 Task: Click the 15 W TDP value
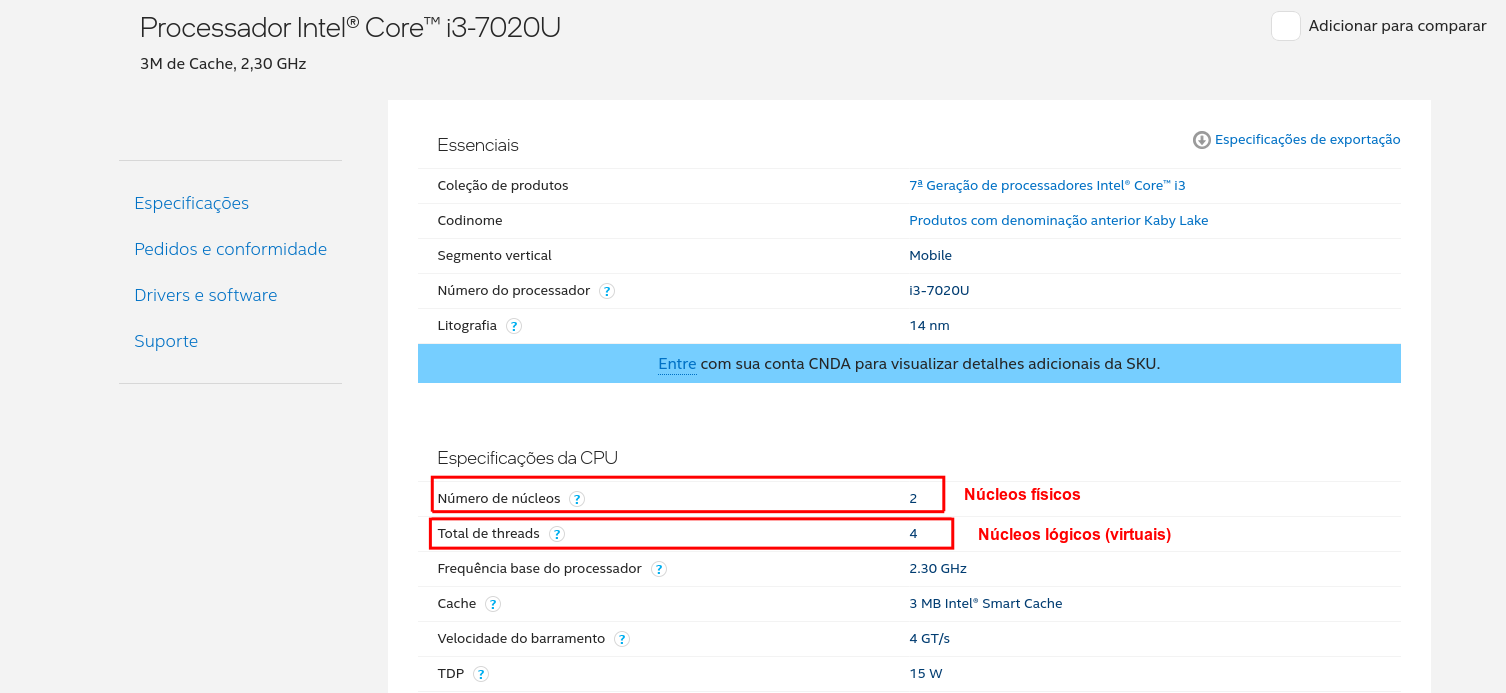(926, 674)
